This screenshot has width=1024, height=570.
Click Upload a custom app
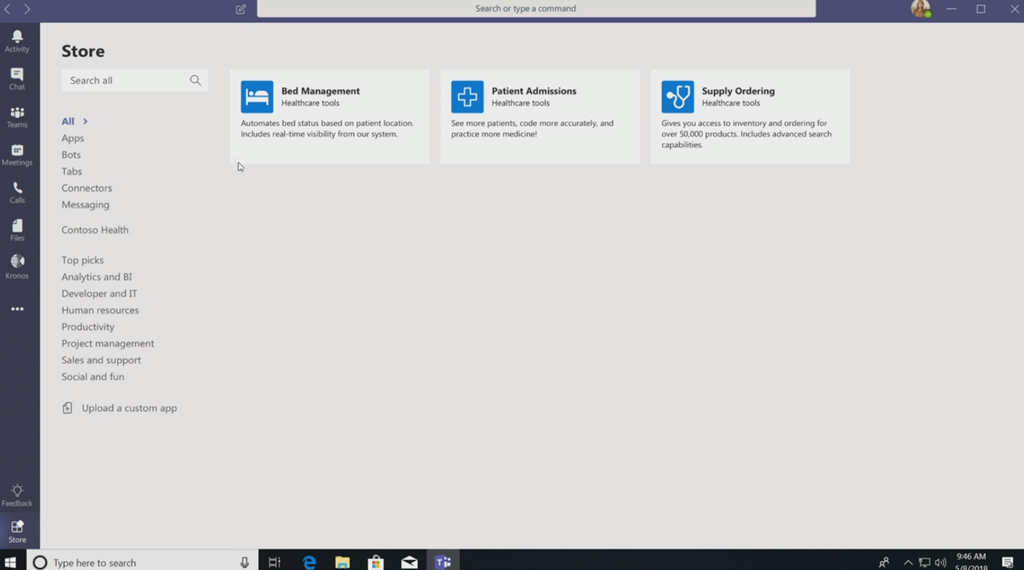(129, 408)
